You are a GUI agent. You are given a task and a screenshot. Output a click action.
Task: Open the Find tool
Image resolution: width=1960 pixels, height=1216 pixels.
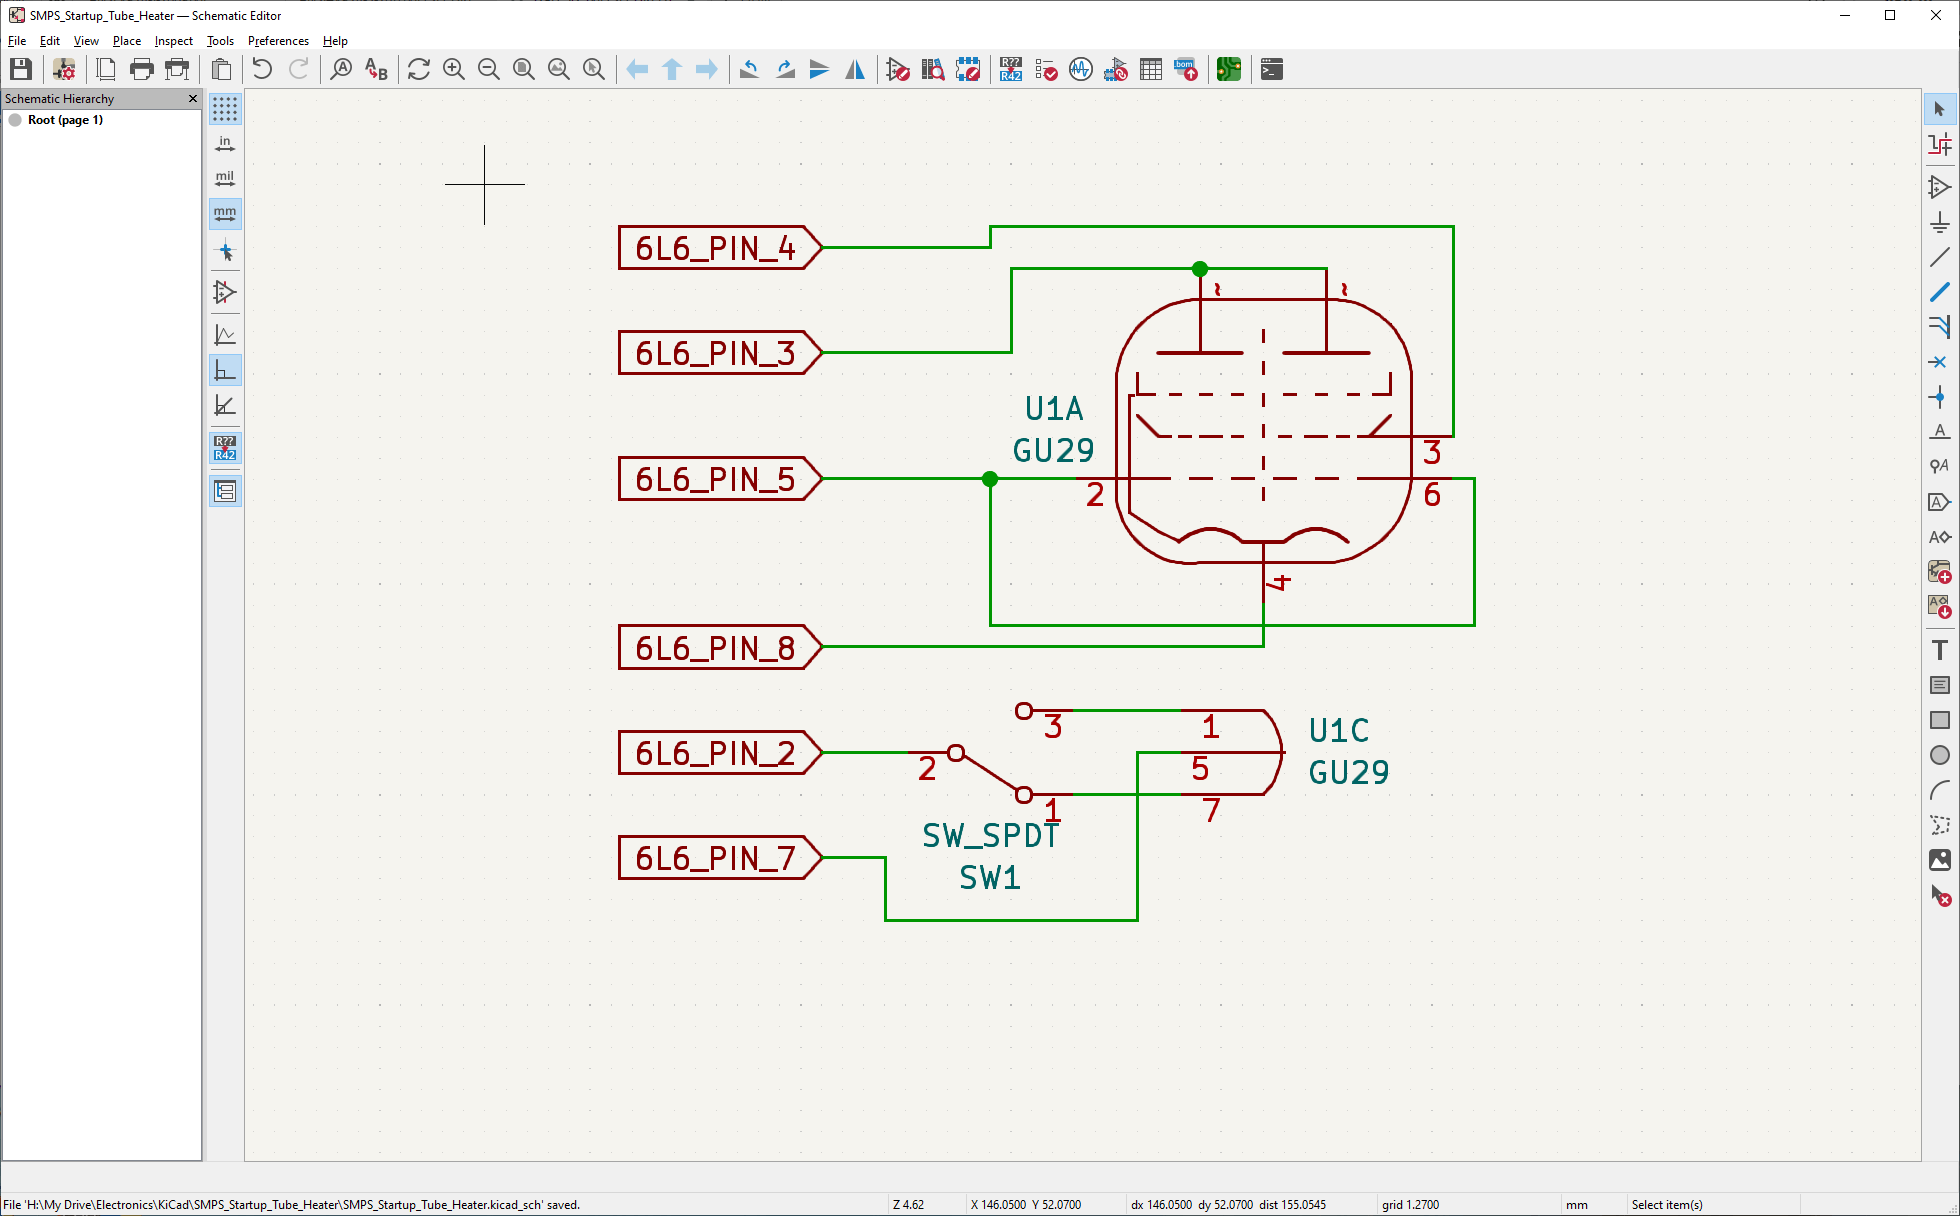tap(341, 69)
